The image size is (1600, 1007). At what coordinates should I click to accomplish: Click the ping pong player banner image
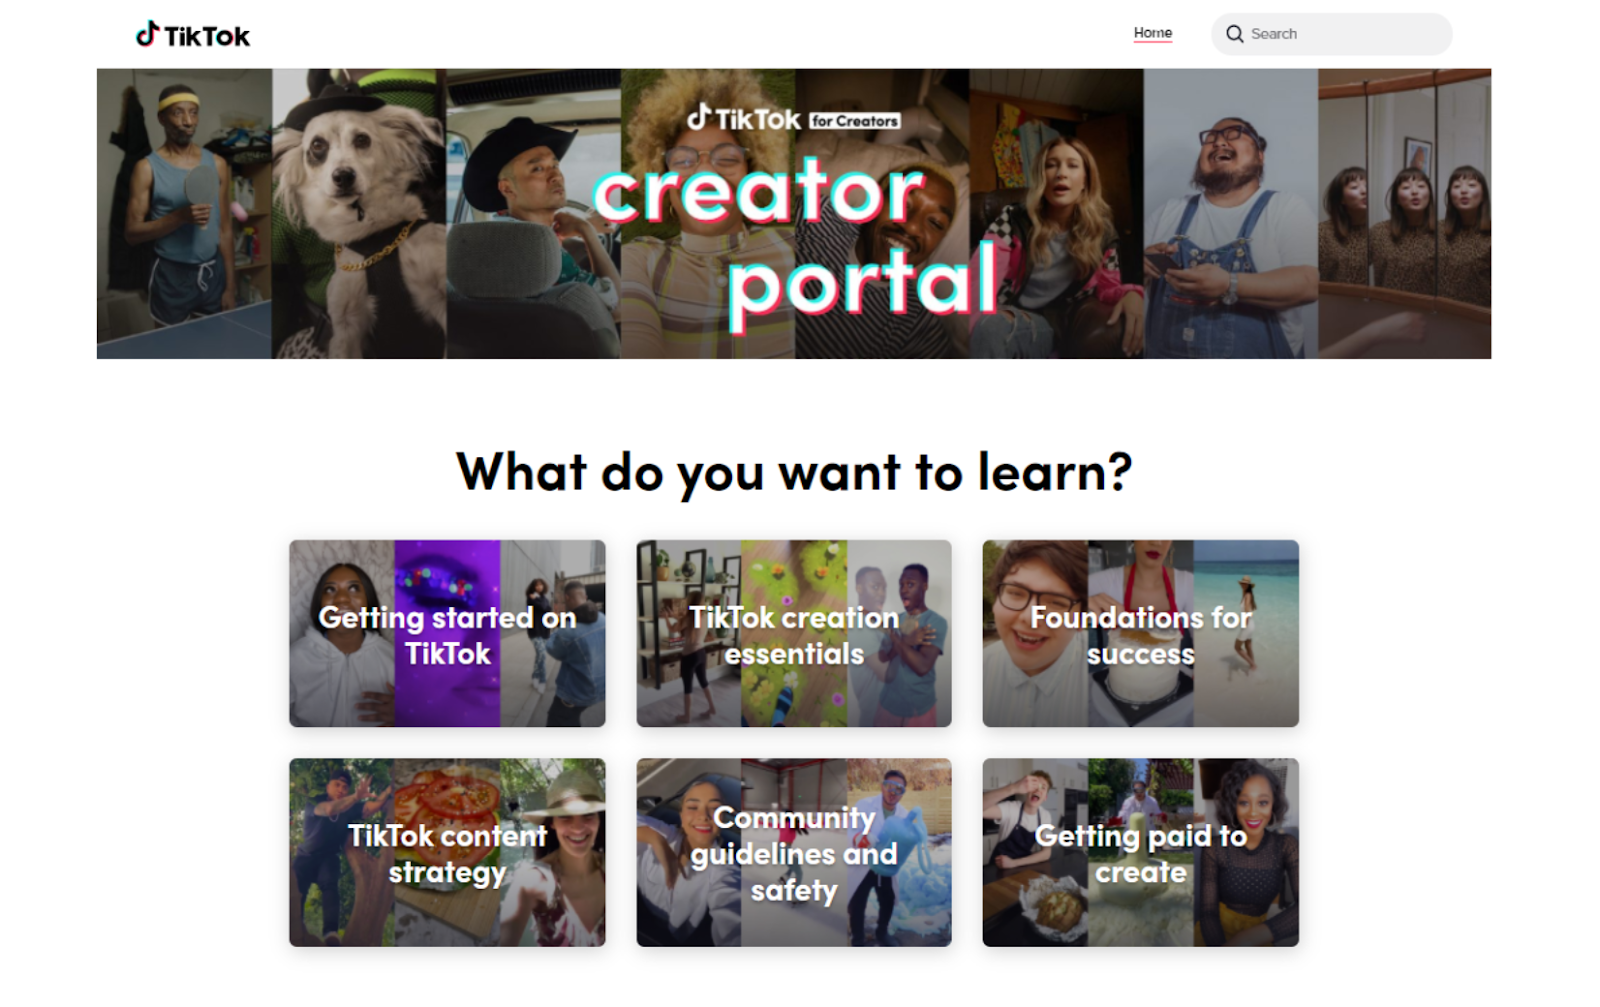pyautogui.click(x=184, y=214)
